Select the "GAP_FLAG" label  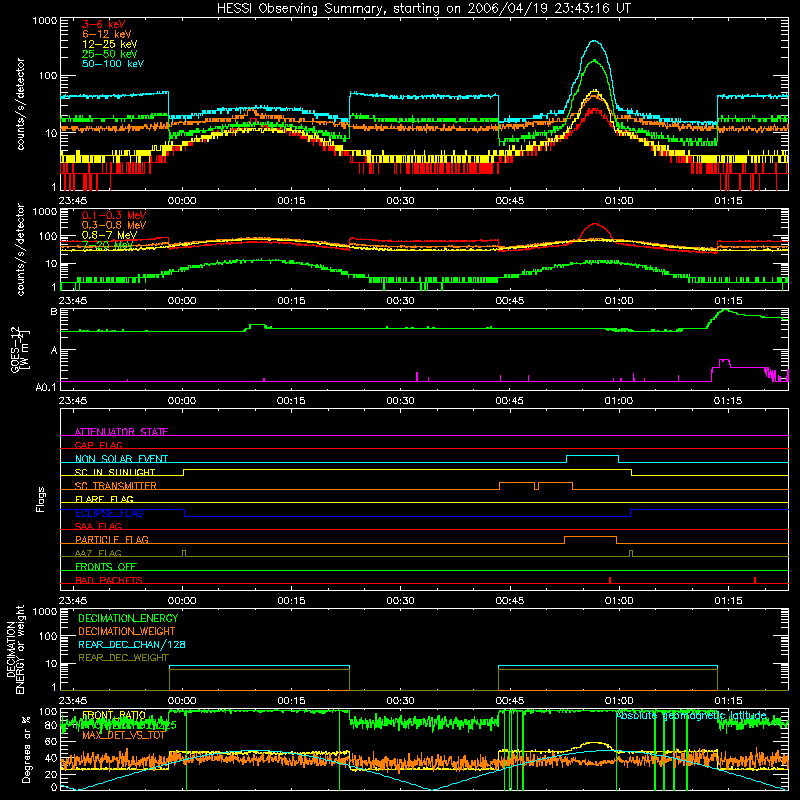pyautogui.click(x=98, y=445)
